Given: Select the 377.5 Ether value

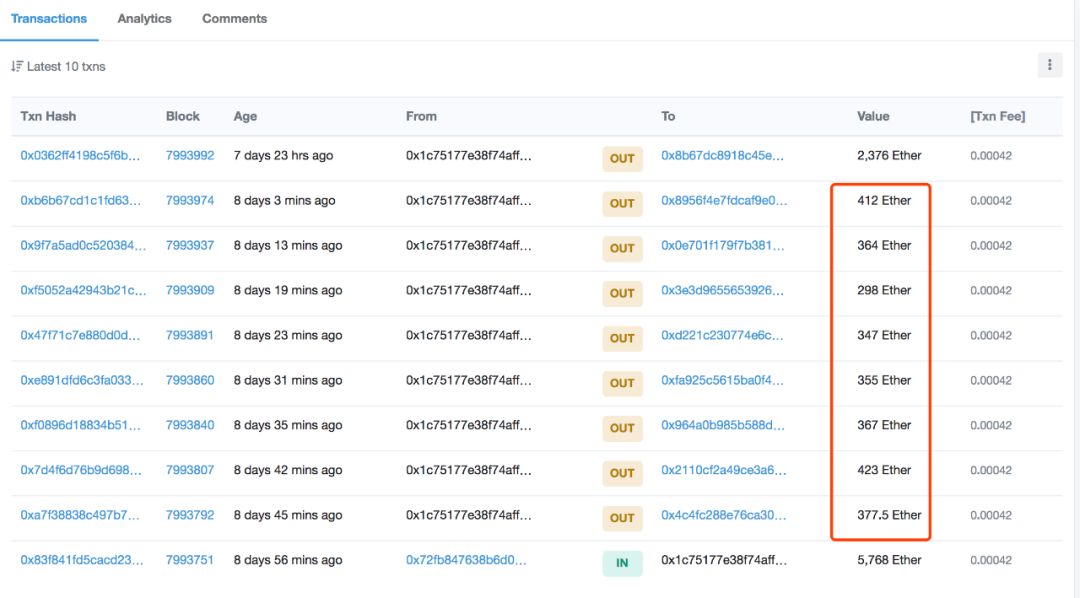Looking at the screenshot, I should tap(889, 515).
